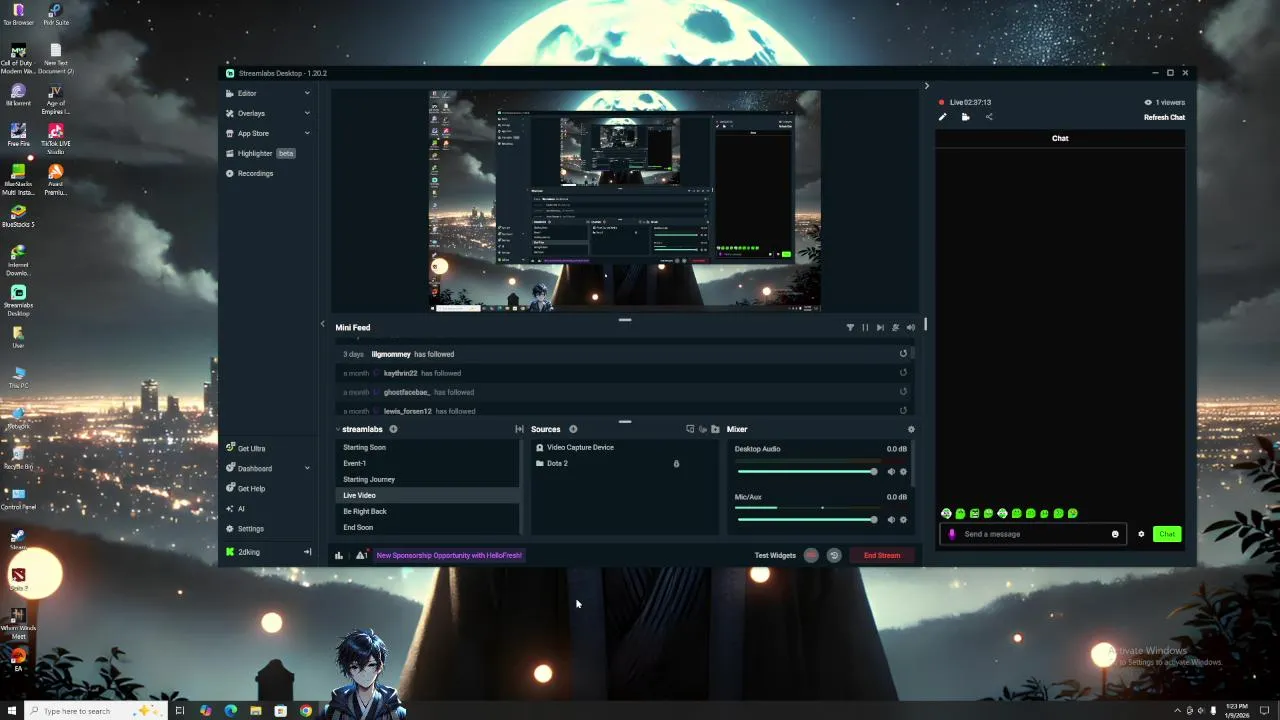Click the logout arrow beside 2dking
Viewport: 1280px width, 720px height.
(307, 552)
